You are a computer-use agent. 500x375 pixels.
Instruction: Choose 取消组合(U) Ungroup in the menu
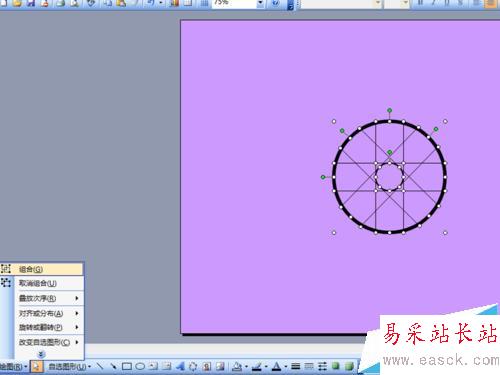coord(41,283)
